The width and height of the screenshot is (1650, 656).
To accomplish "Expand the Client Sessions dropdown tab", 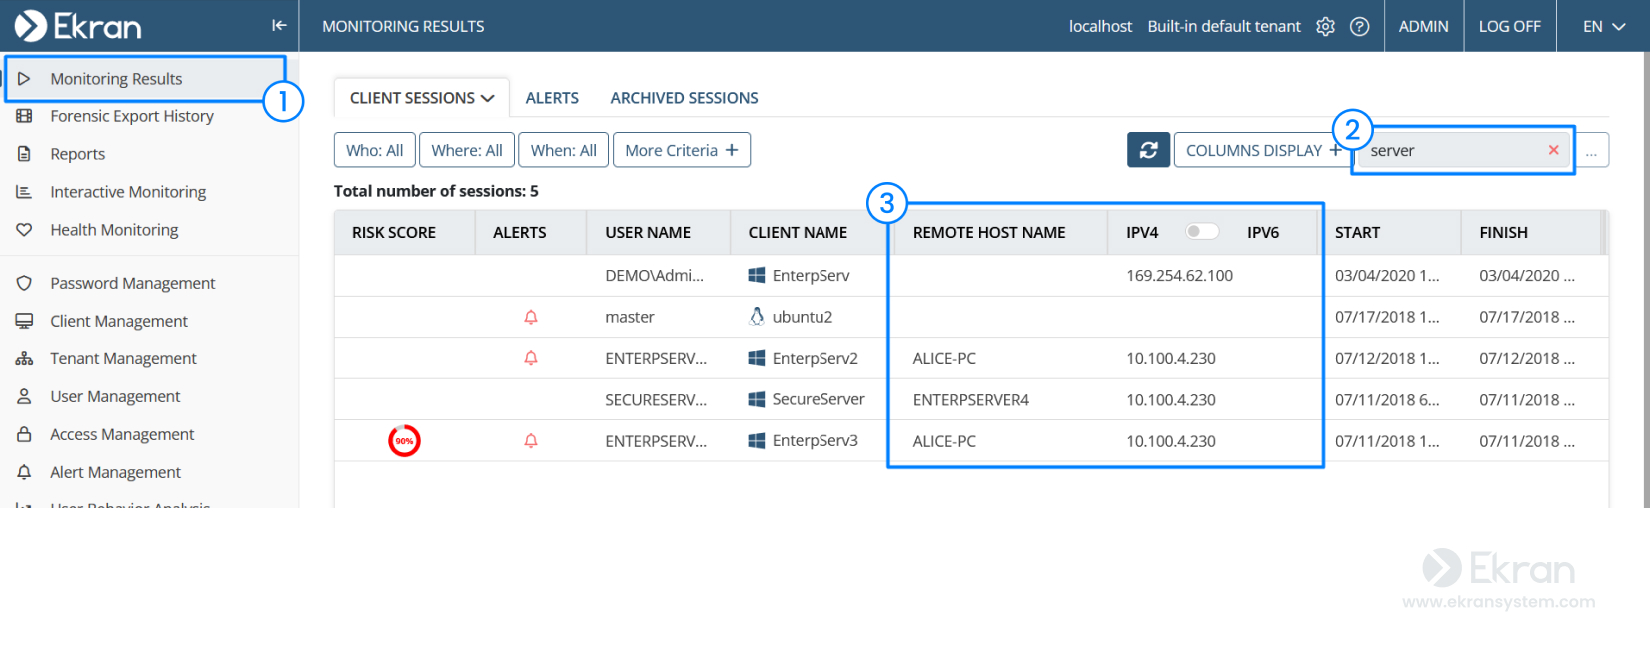I will 422,98.
